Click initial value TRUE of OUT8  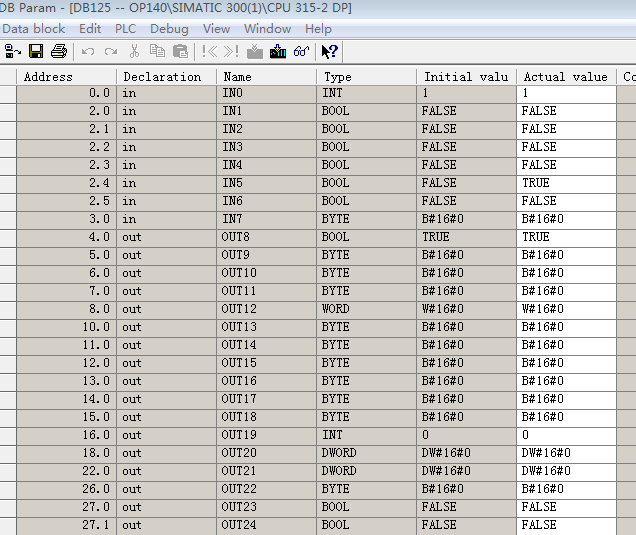coord(466,237)
